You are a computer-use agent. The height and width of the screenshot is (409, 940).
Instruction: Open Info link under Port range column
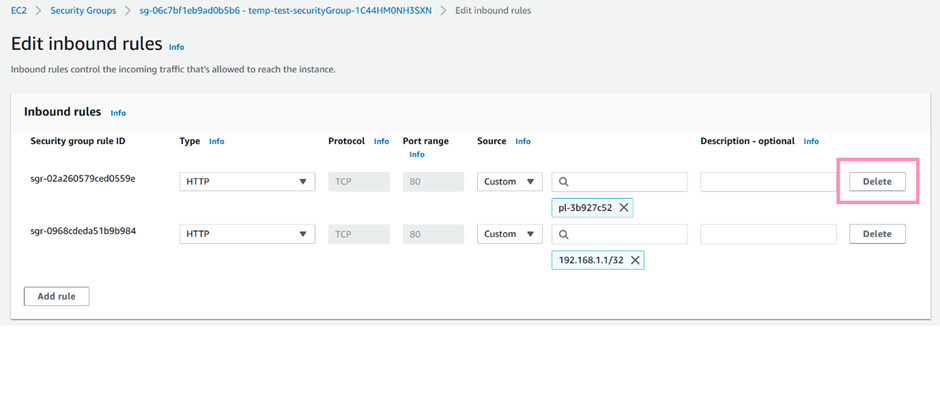point(417,155)
